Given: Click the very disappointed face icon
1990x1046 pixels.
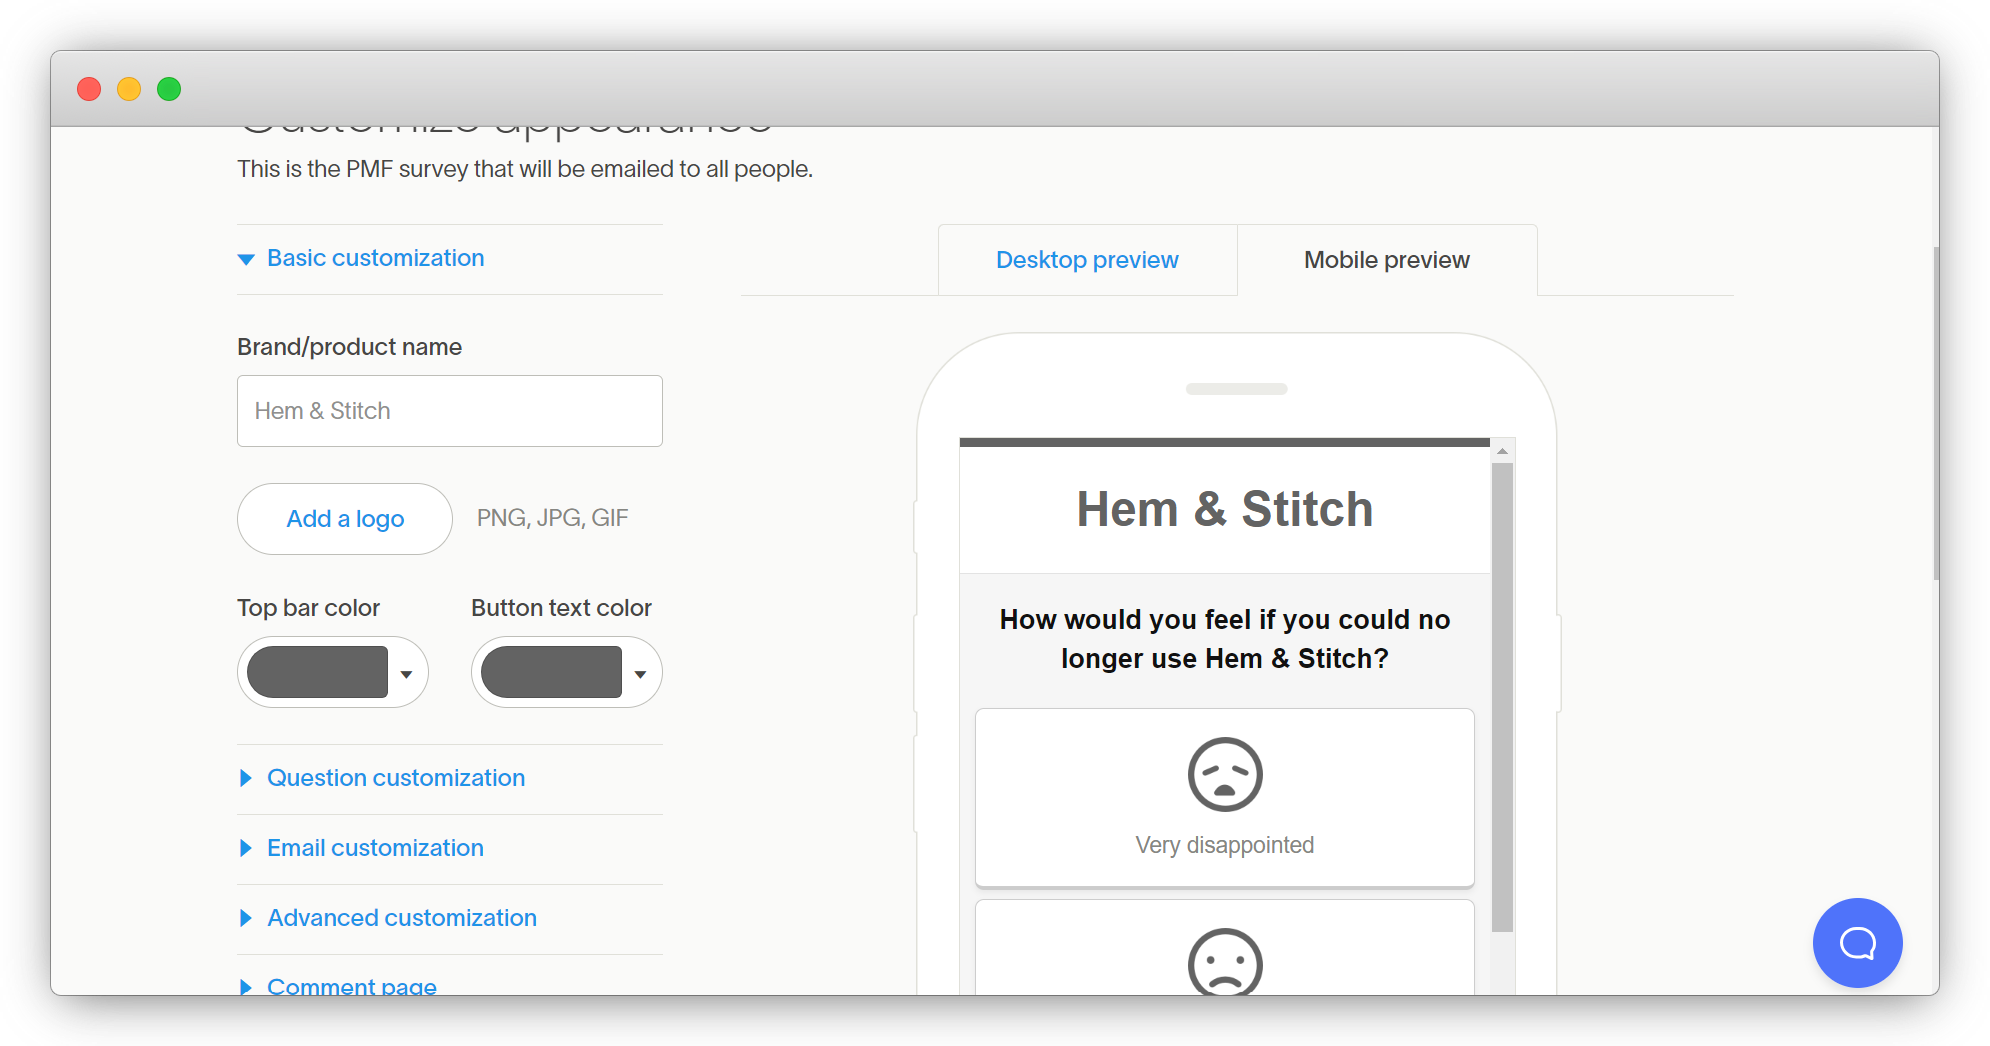Looking at the screenshot, I should 1225,774.
